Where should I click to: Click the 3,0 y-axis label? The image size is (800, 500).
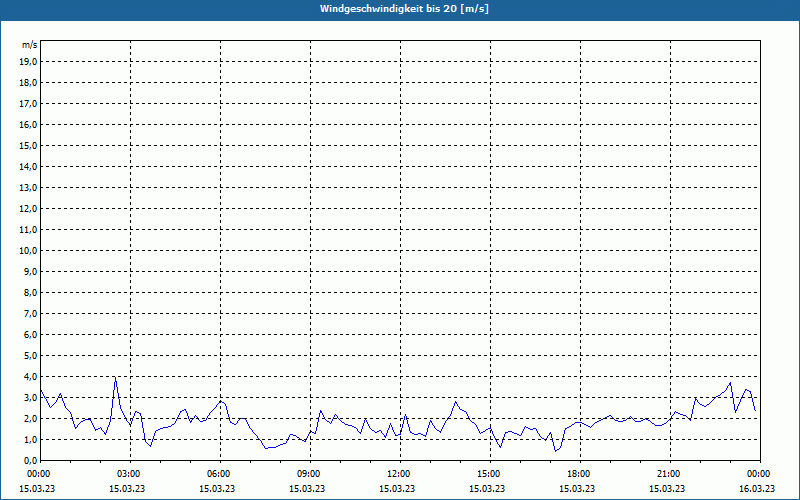click(30, 397)
